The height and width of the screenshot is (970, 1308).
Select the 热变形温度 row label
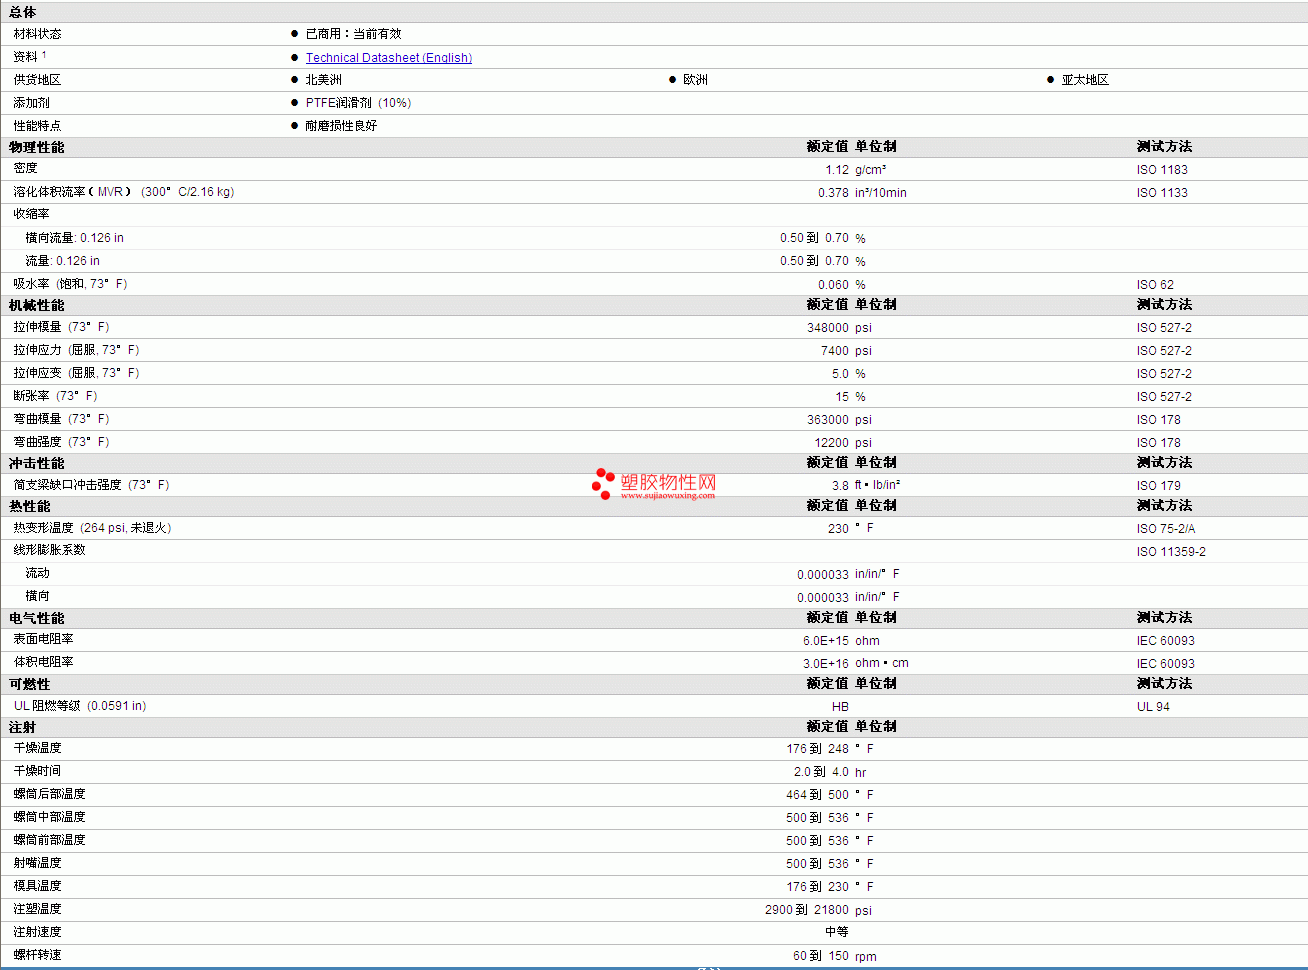92,528
